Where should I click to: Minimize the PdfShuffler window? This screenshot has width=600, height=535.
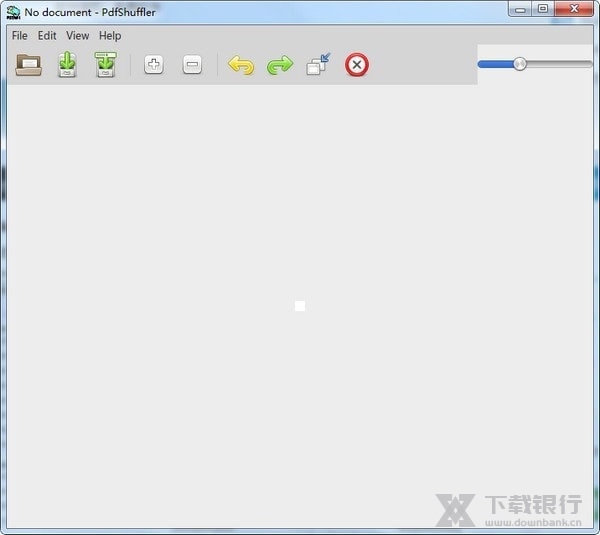tap(520, 9)
